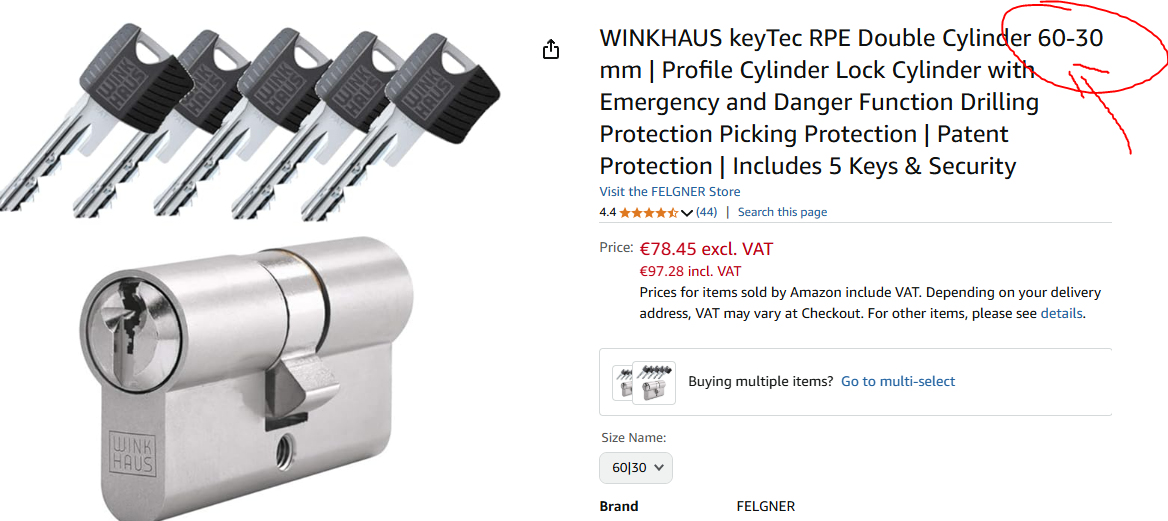The width and height of the screenshot is (1168, 521).
Task: Click the keyhole on the cylinder image
Action: point(121,323)
